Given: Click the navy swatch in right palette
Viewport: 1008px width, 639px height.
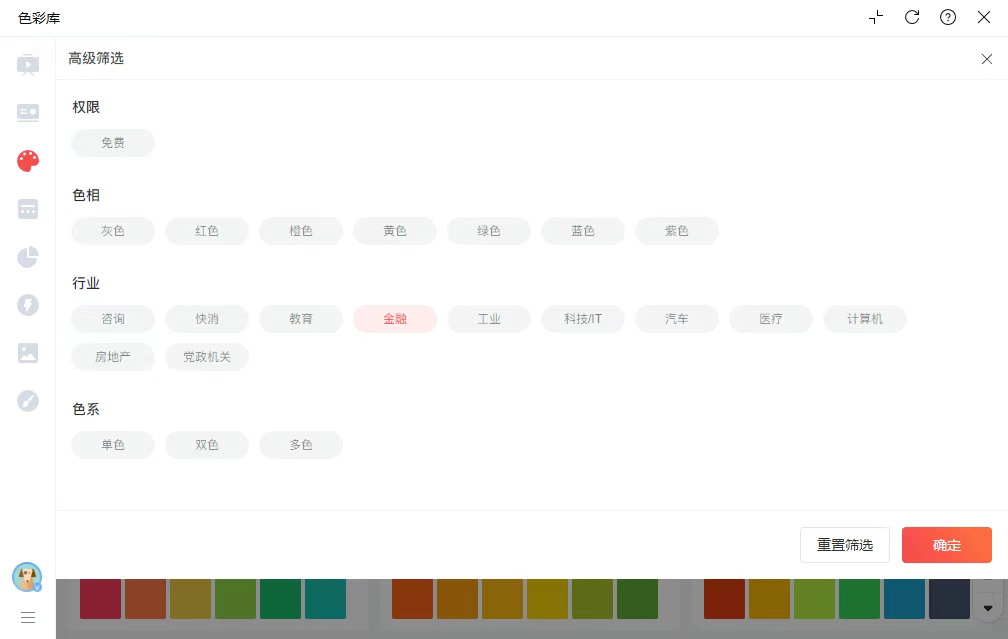Looking at the screenshot, I should pos(950,599).
